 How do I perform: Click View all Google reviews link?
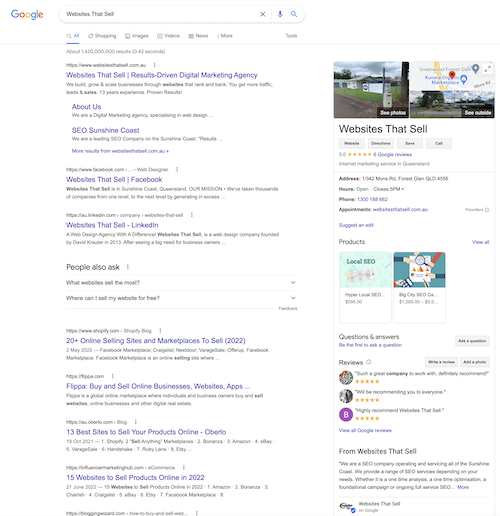tap(365, 430)
